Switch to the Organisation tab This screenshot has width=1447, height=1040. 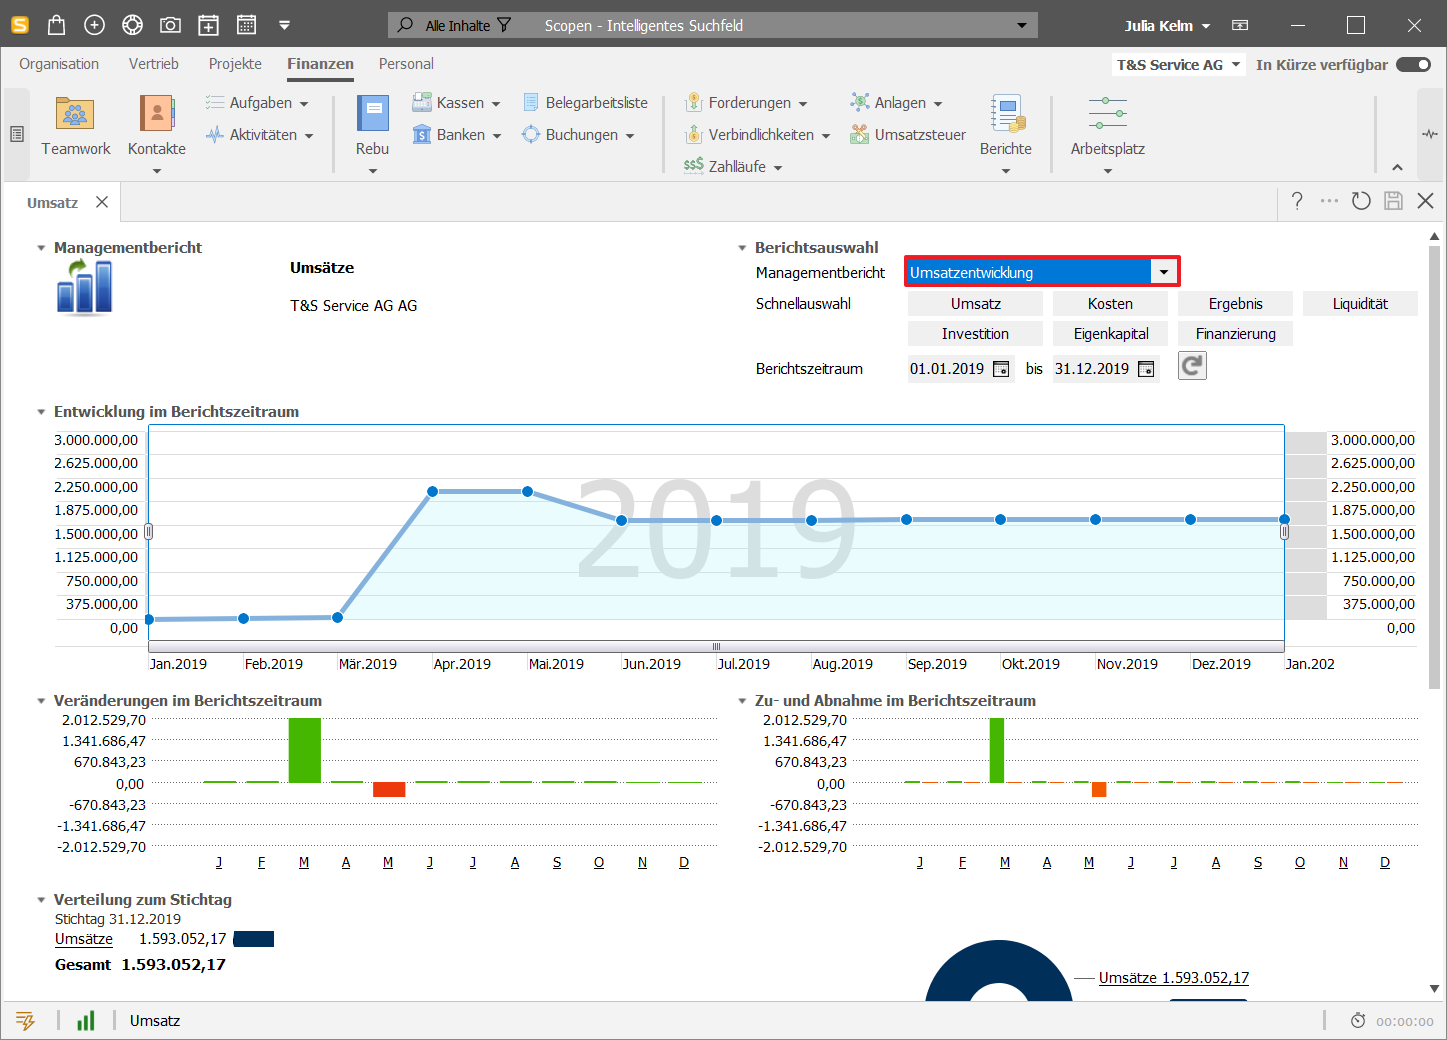(x=59, y=64)
